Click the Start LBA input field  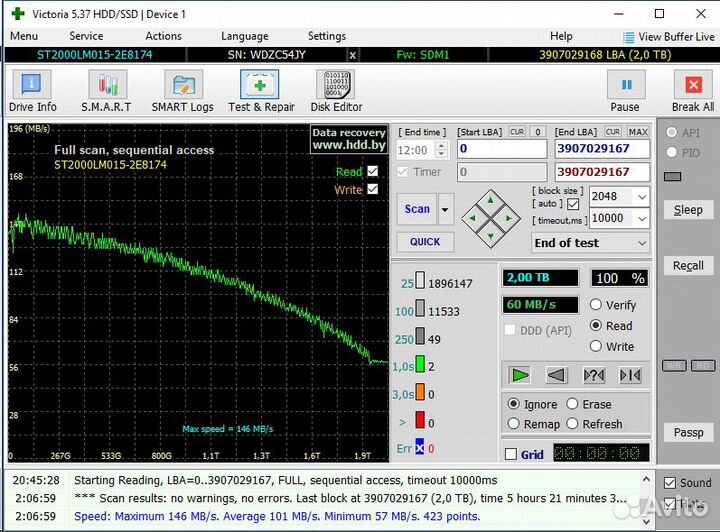[500, 150]
